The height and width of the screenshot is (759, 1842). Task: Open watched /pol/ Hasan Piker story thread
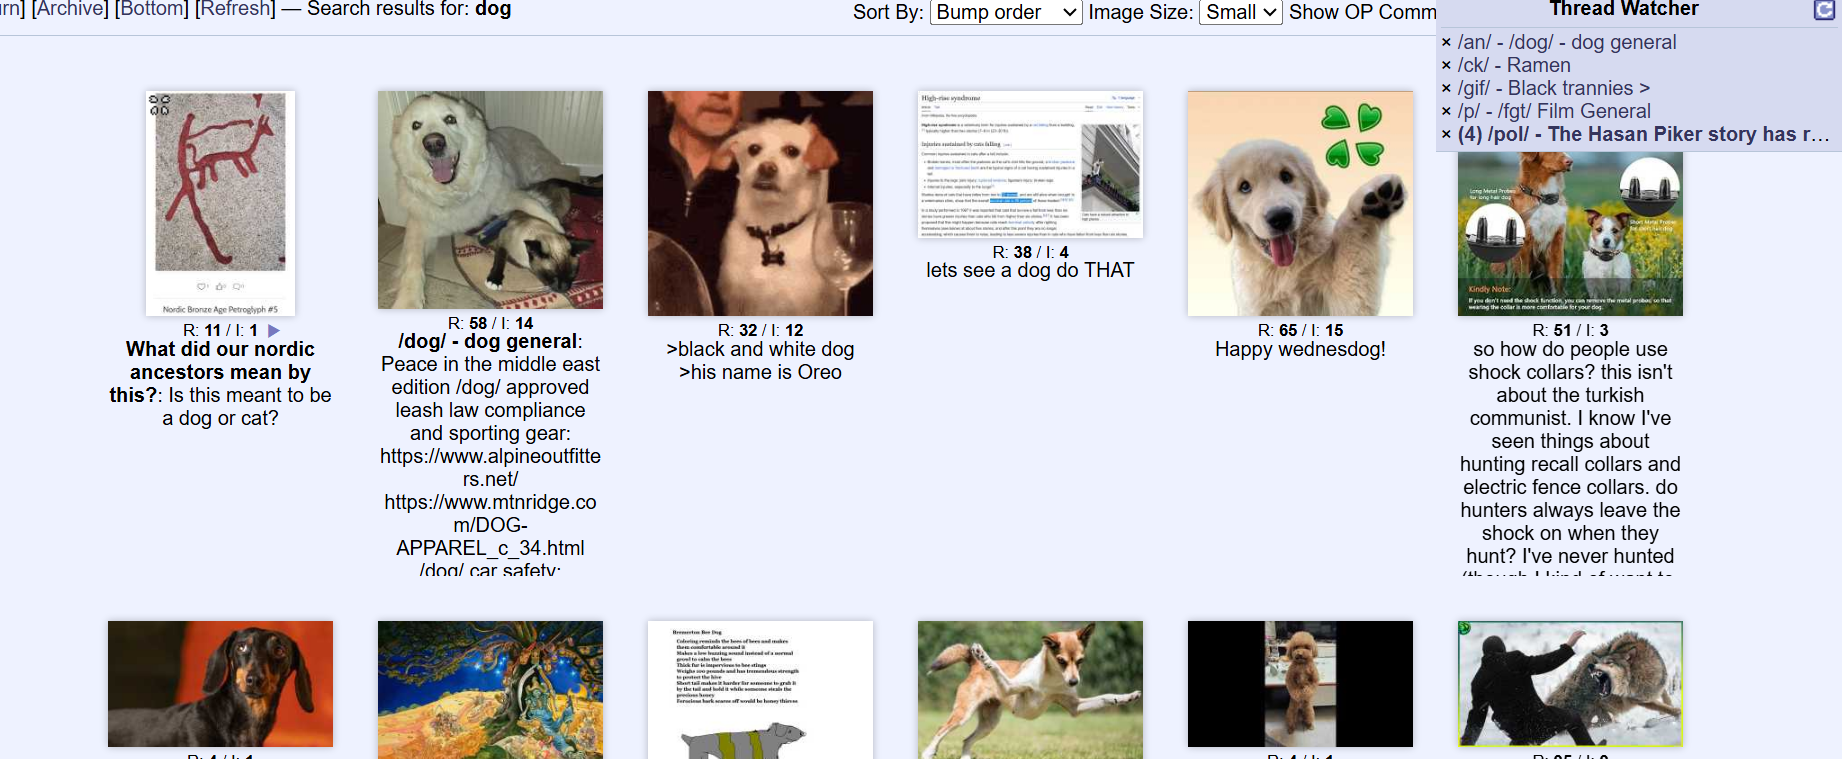1643,134
